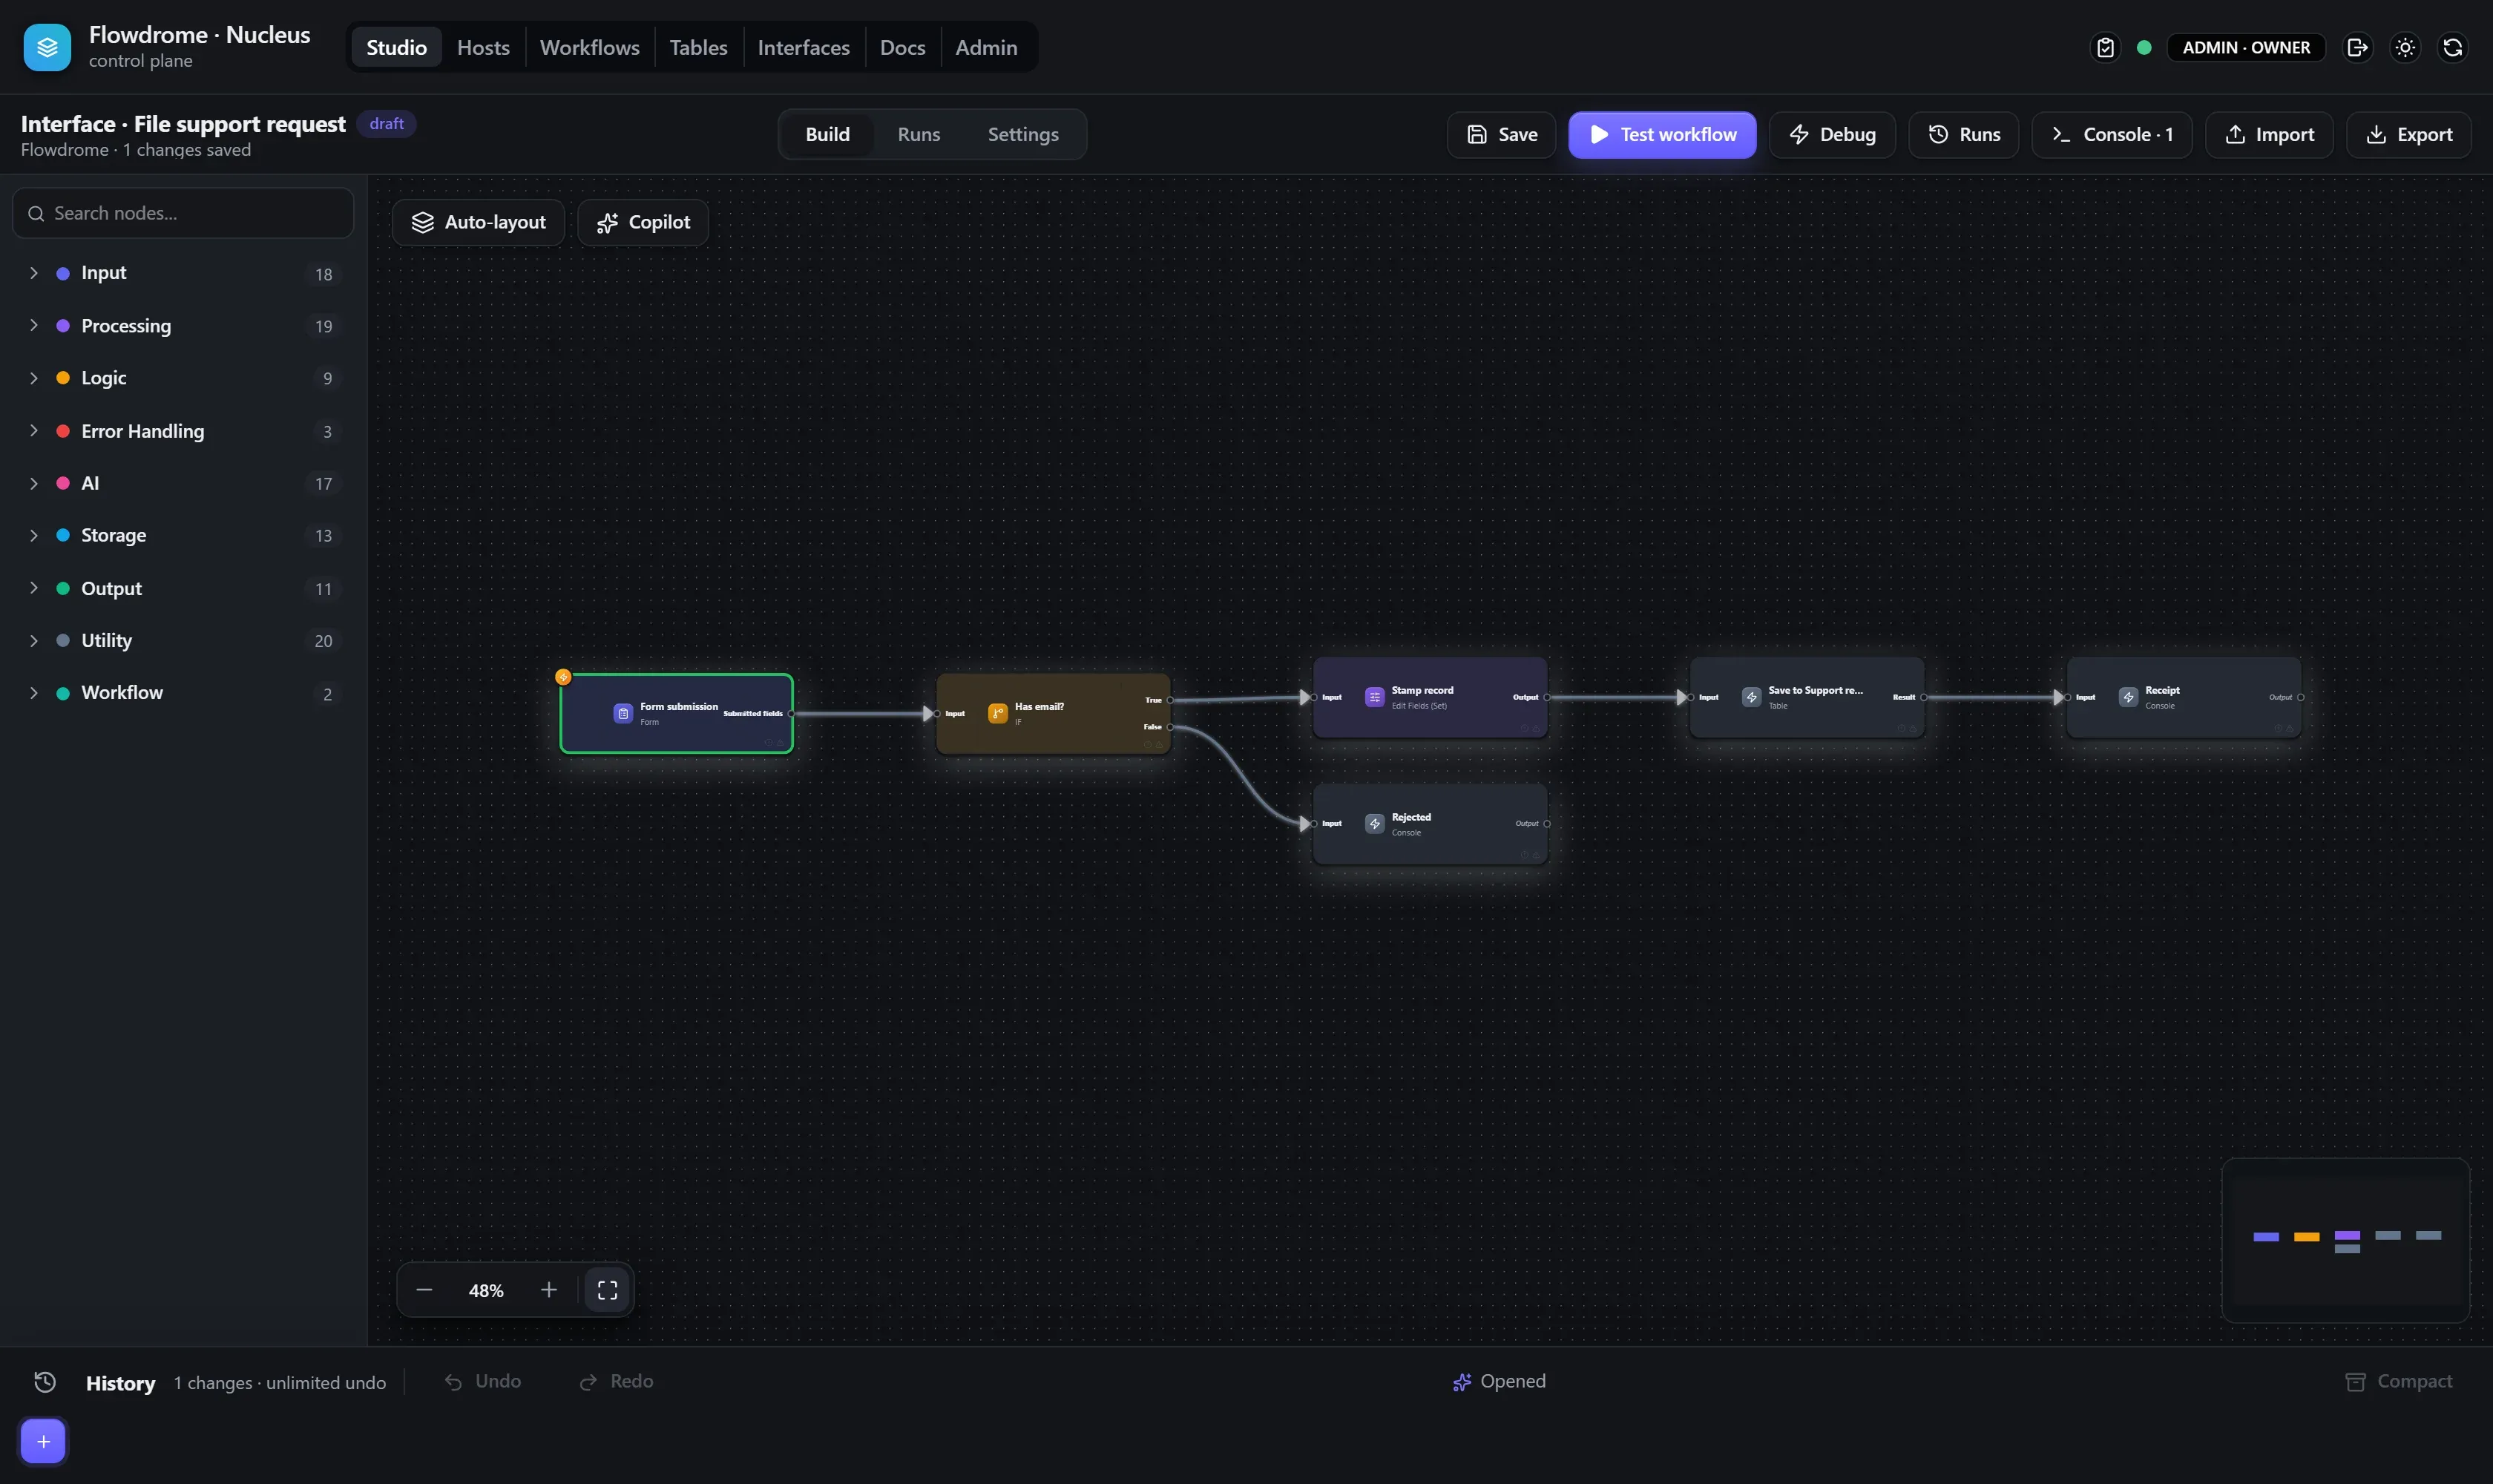
Task: Expand the Input node category
Action: [34, 273]
